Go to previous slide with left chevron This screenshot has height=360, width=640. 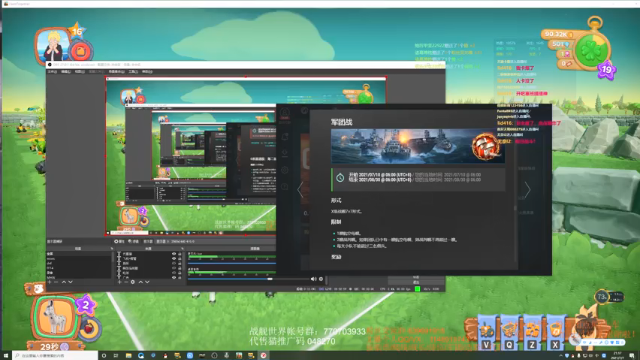pos(300,189)
